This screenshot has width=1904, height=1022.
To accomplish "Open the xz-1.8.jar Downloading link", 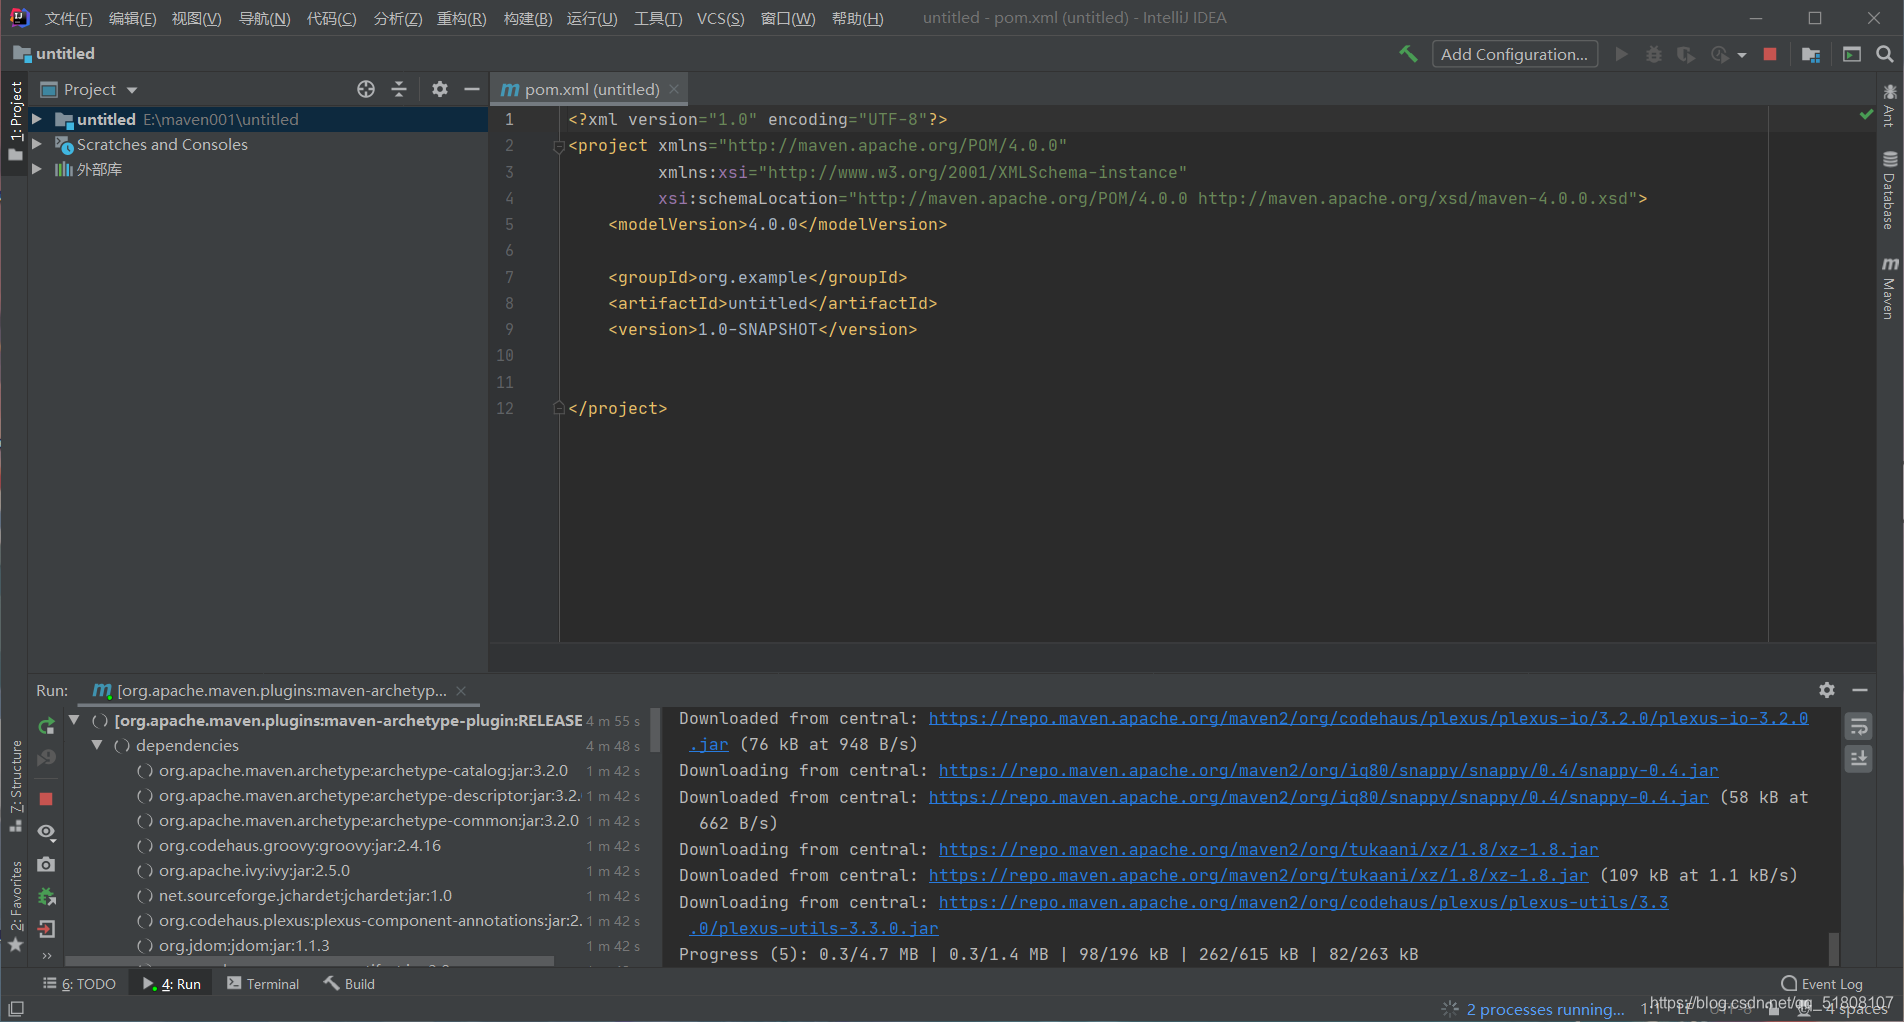I will [1268, 849].
